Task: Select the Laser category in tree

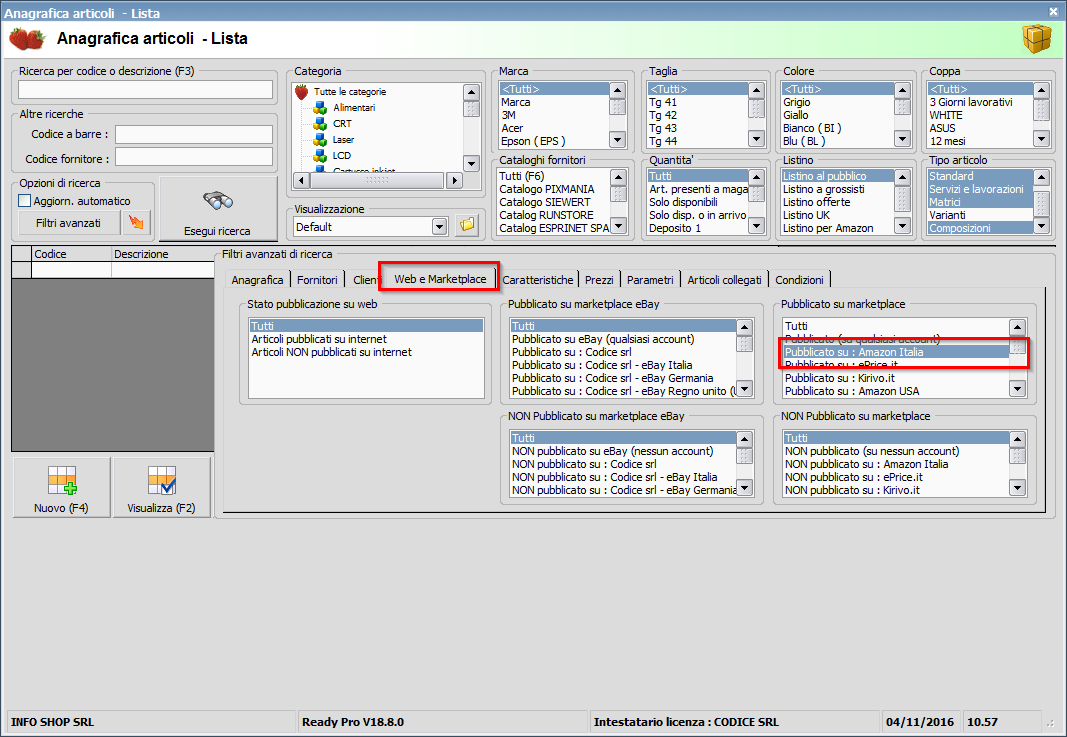Action: (343, 140)
